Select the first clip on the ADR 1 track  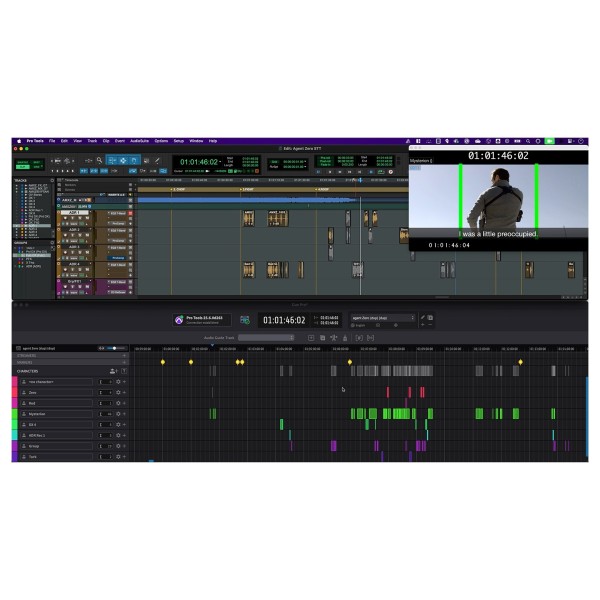(248, 218)
